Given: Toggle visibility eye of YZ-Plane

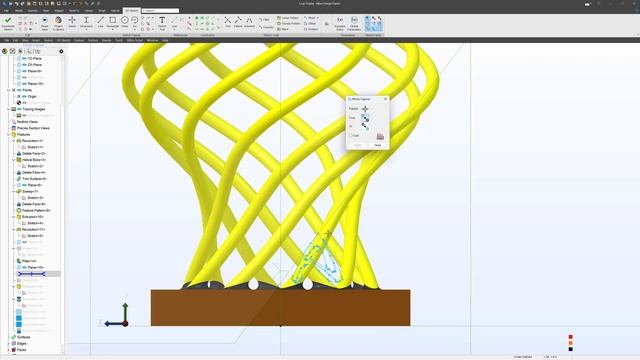Looking at the screenshot, I should (x=24, y=58).
